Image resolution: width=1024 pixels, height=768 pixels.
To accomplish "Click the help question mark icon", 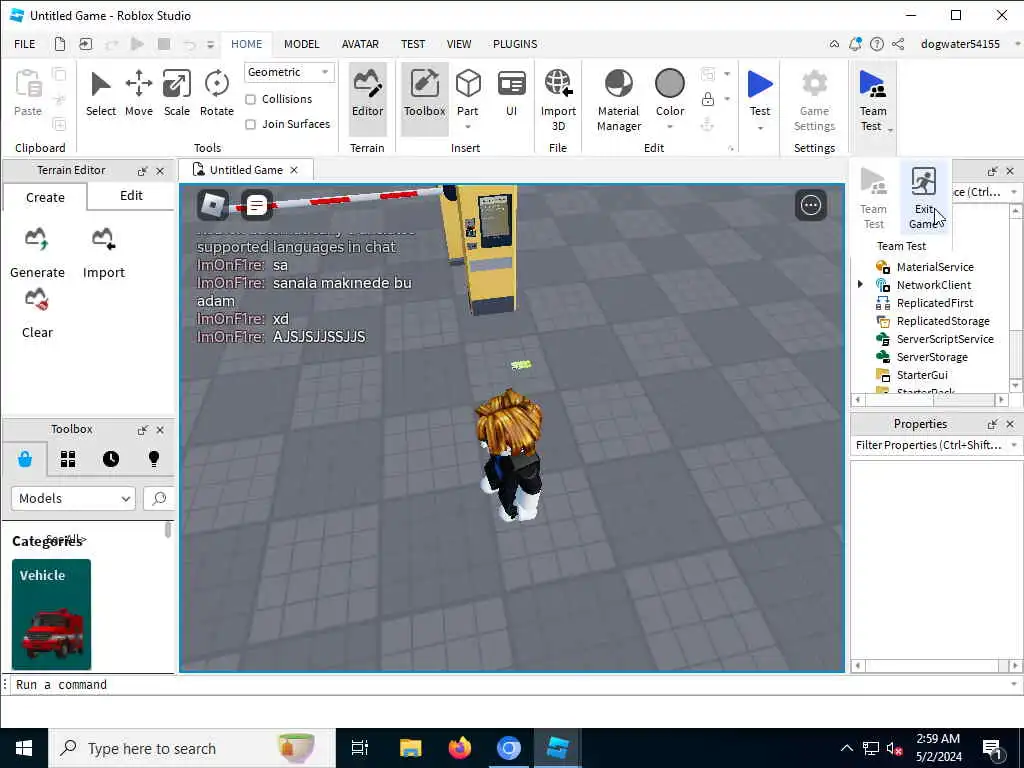I will pyautogui.click(x=877, y=44).
